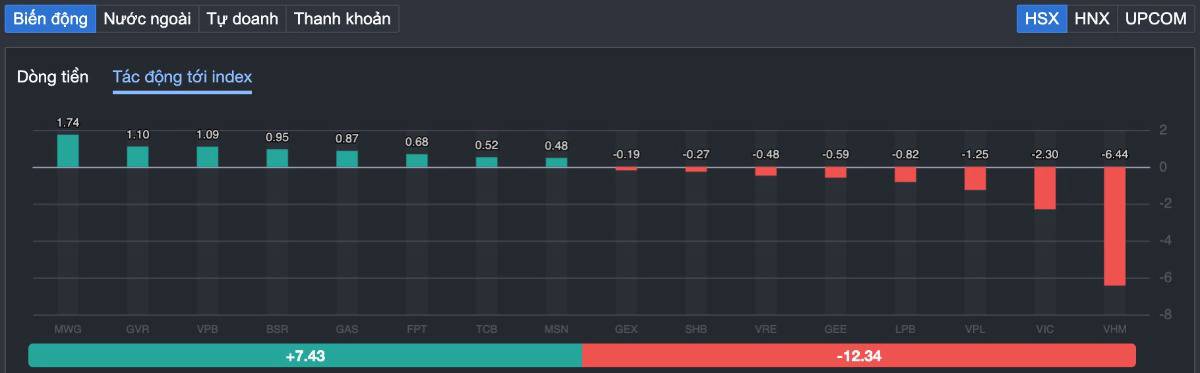Image resolution: width=1200 pixels, height=373 pixels.
Task: Click the TCB green bar
Action: (x=486, y=162)
